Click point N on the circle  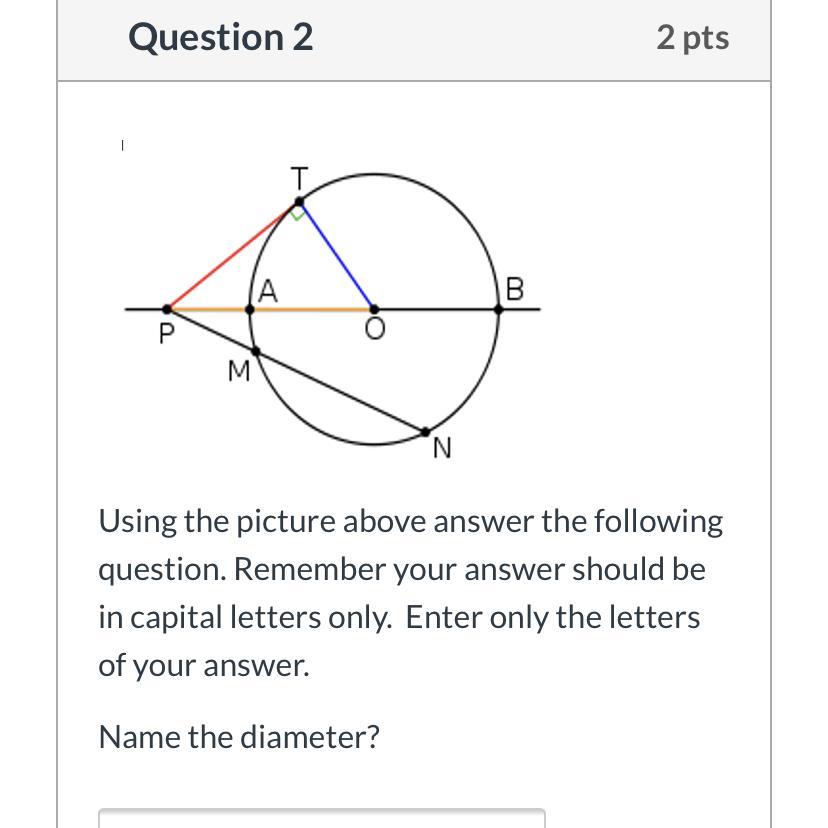point(426,432)
